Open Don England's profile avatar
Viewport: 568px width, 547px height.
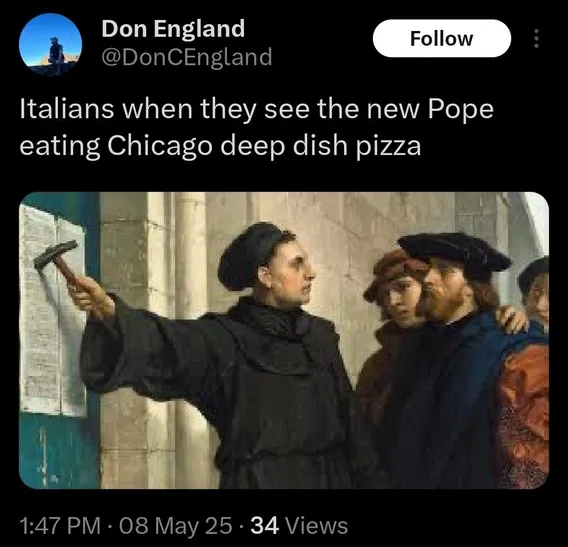point(50,45)
